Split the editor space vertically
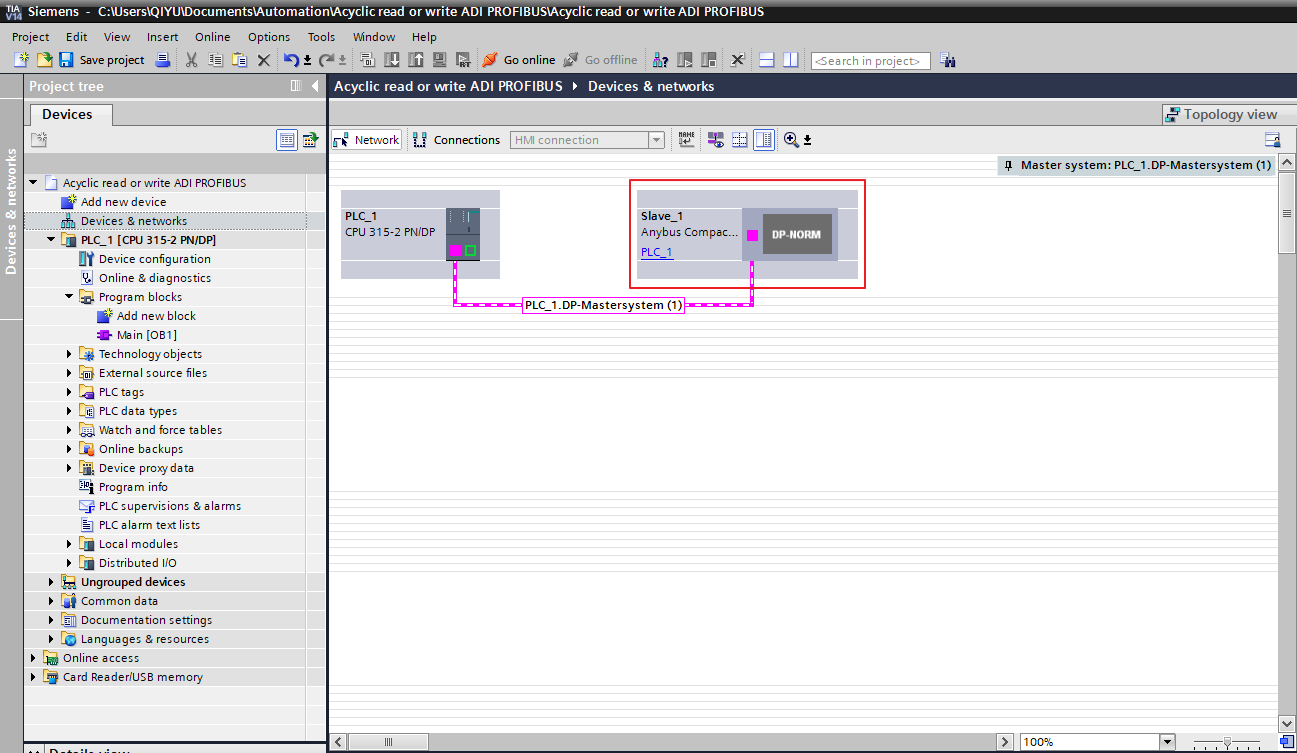Viewport: 1297px width, 753px height. point(791,60)
